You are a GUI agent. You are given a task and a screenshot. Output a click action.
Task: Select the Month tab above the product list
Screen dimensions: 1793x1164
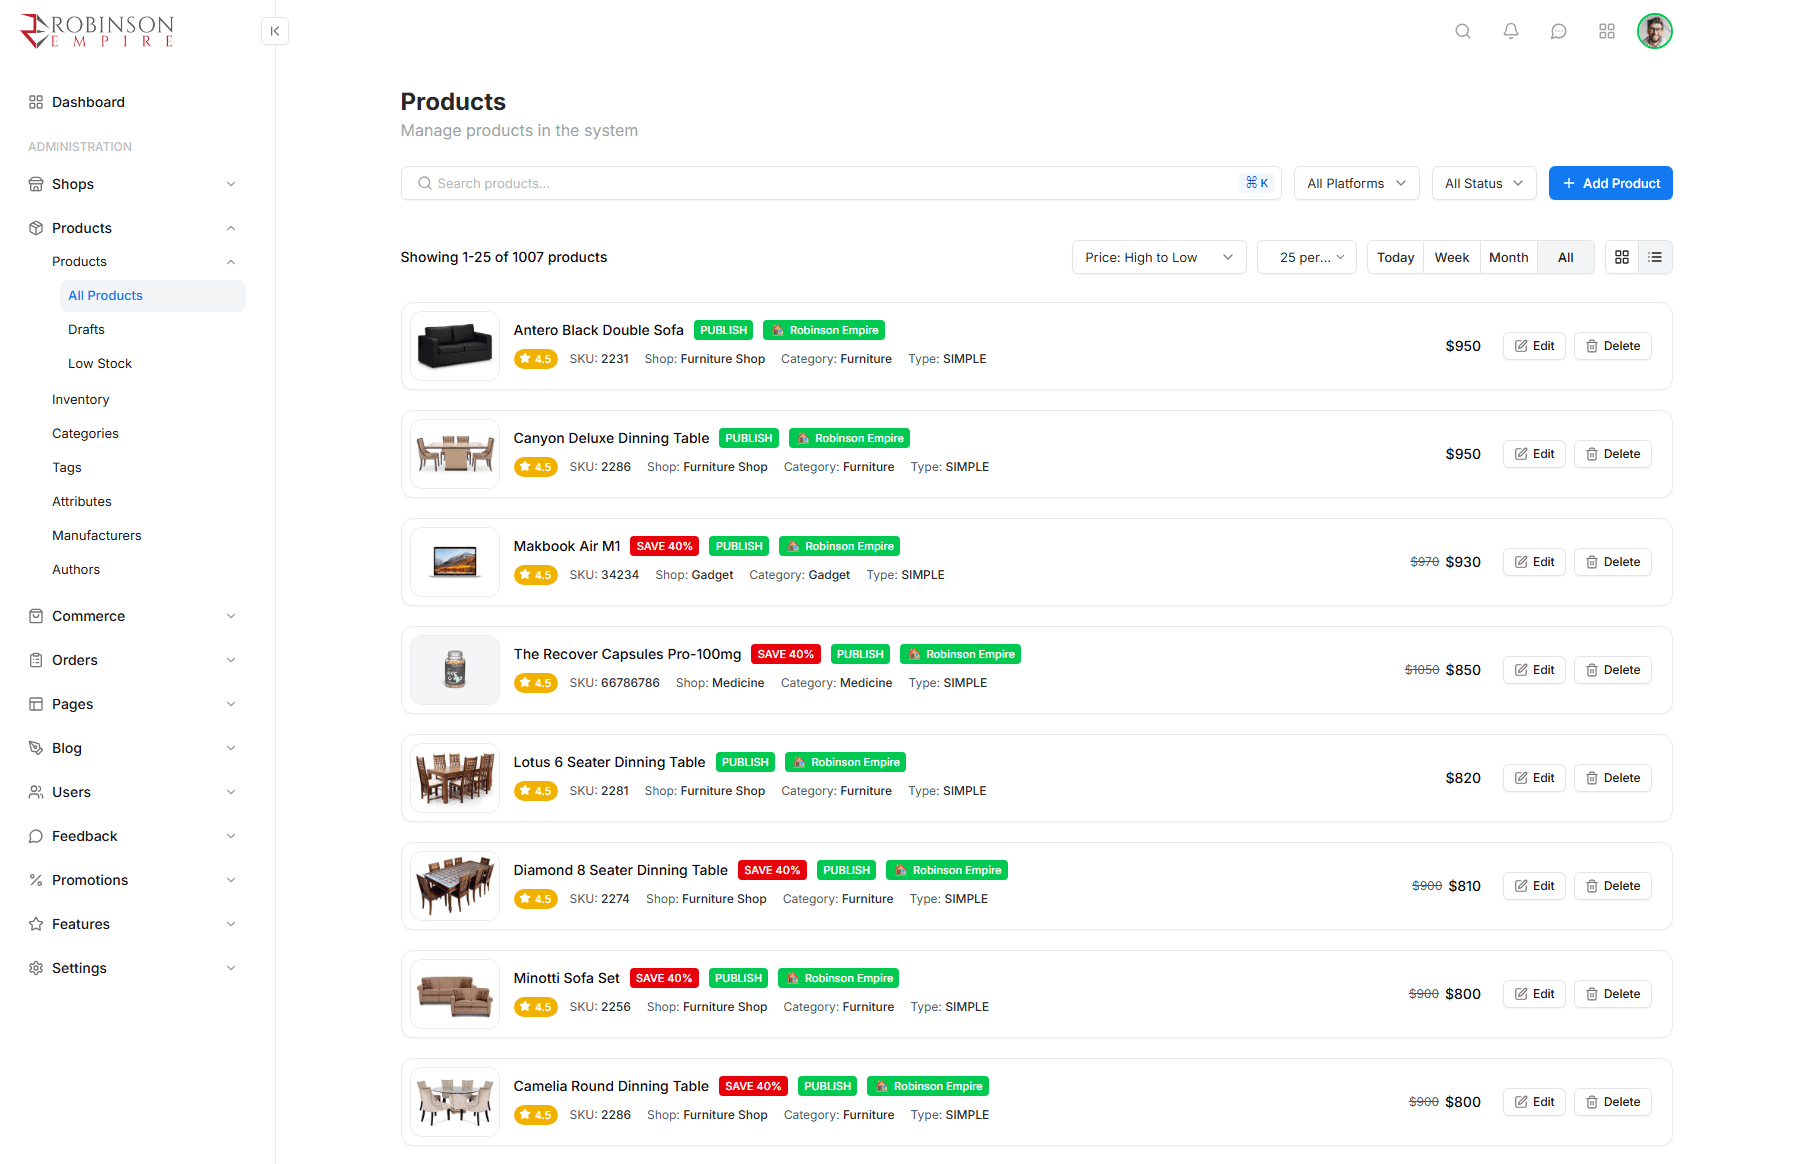tap(1508, 257)
